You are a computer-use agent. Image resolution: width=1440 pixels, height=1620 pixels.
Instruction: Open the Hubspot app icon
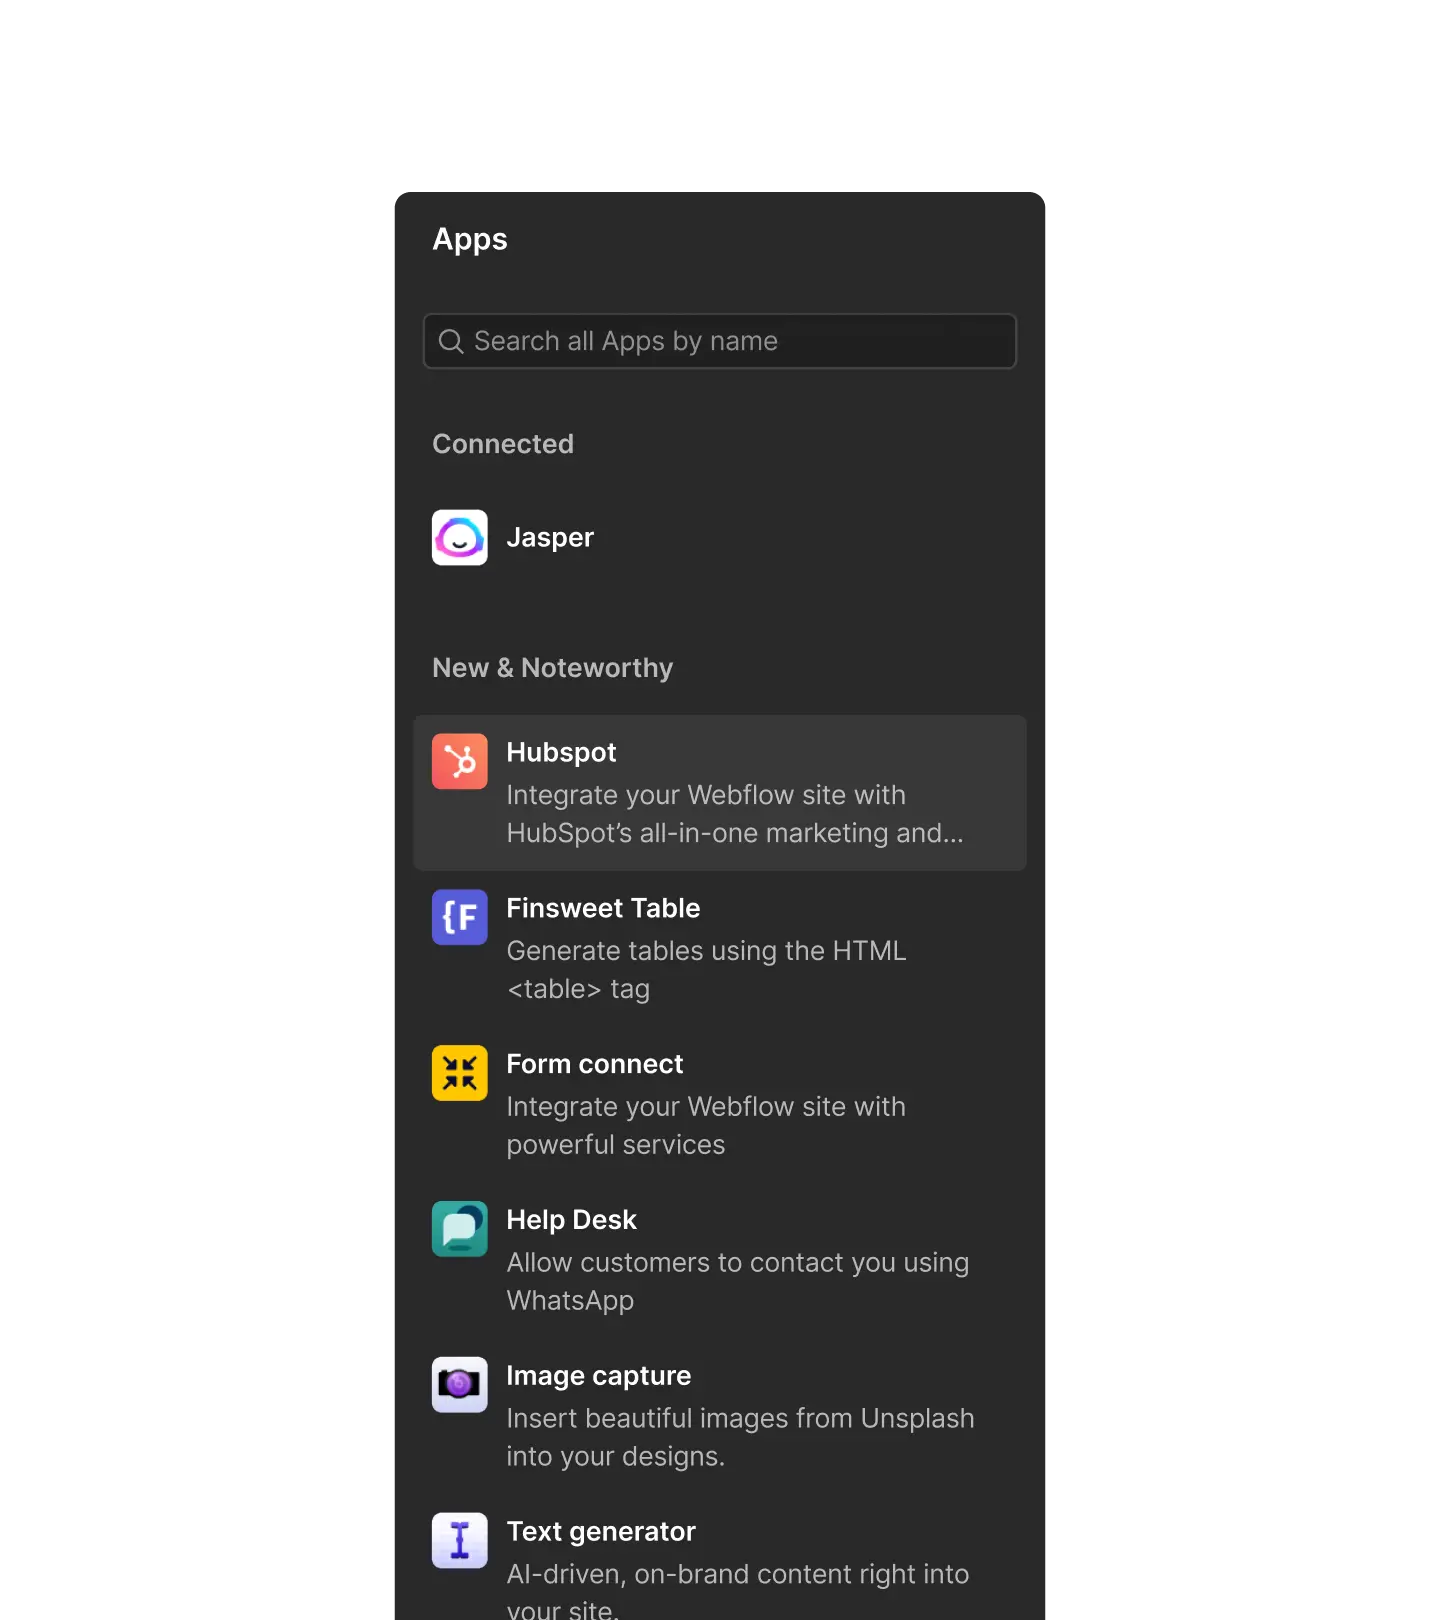click(x=459, y=762)
